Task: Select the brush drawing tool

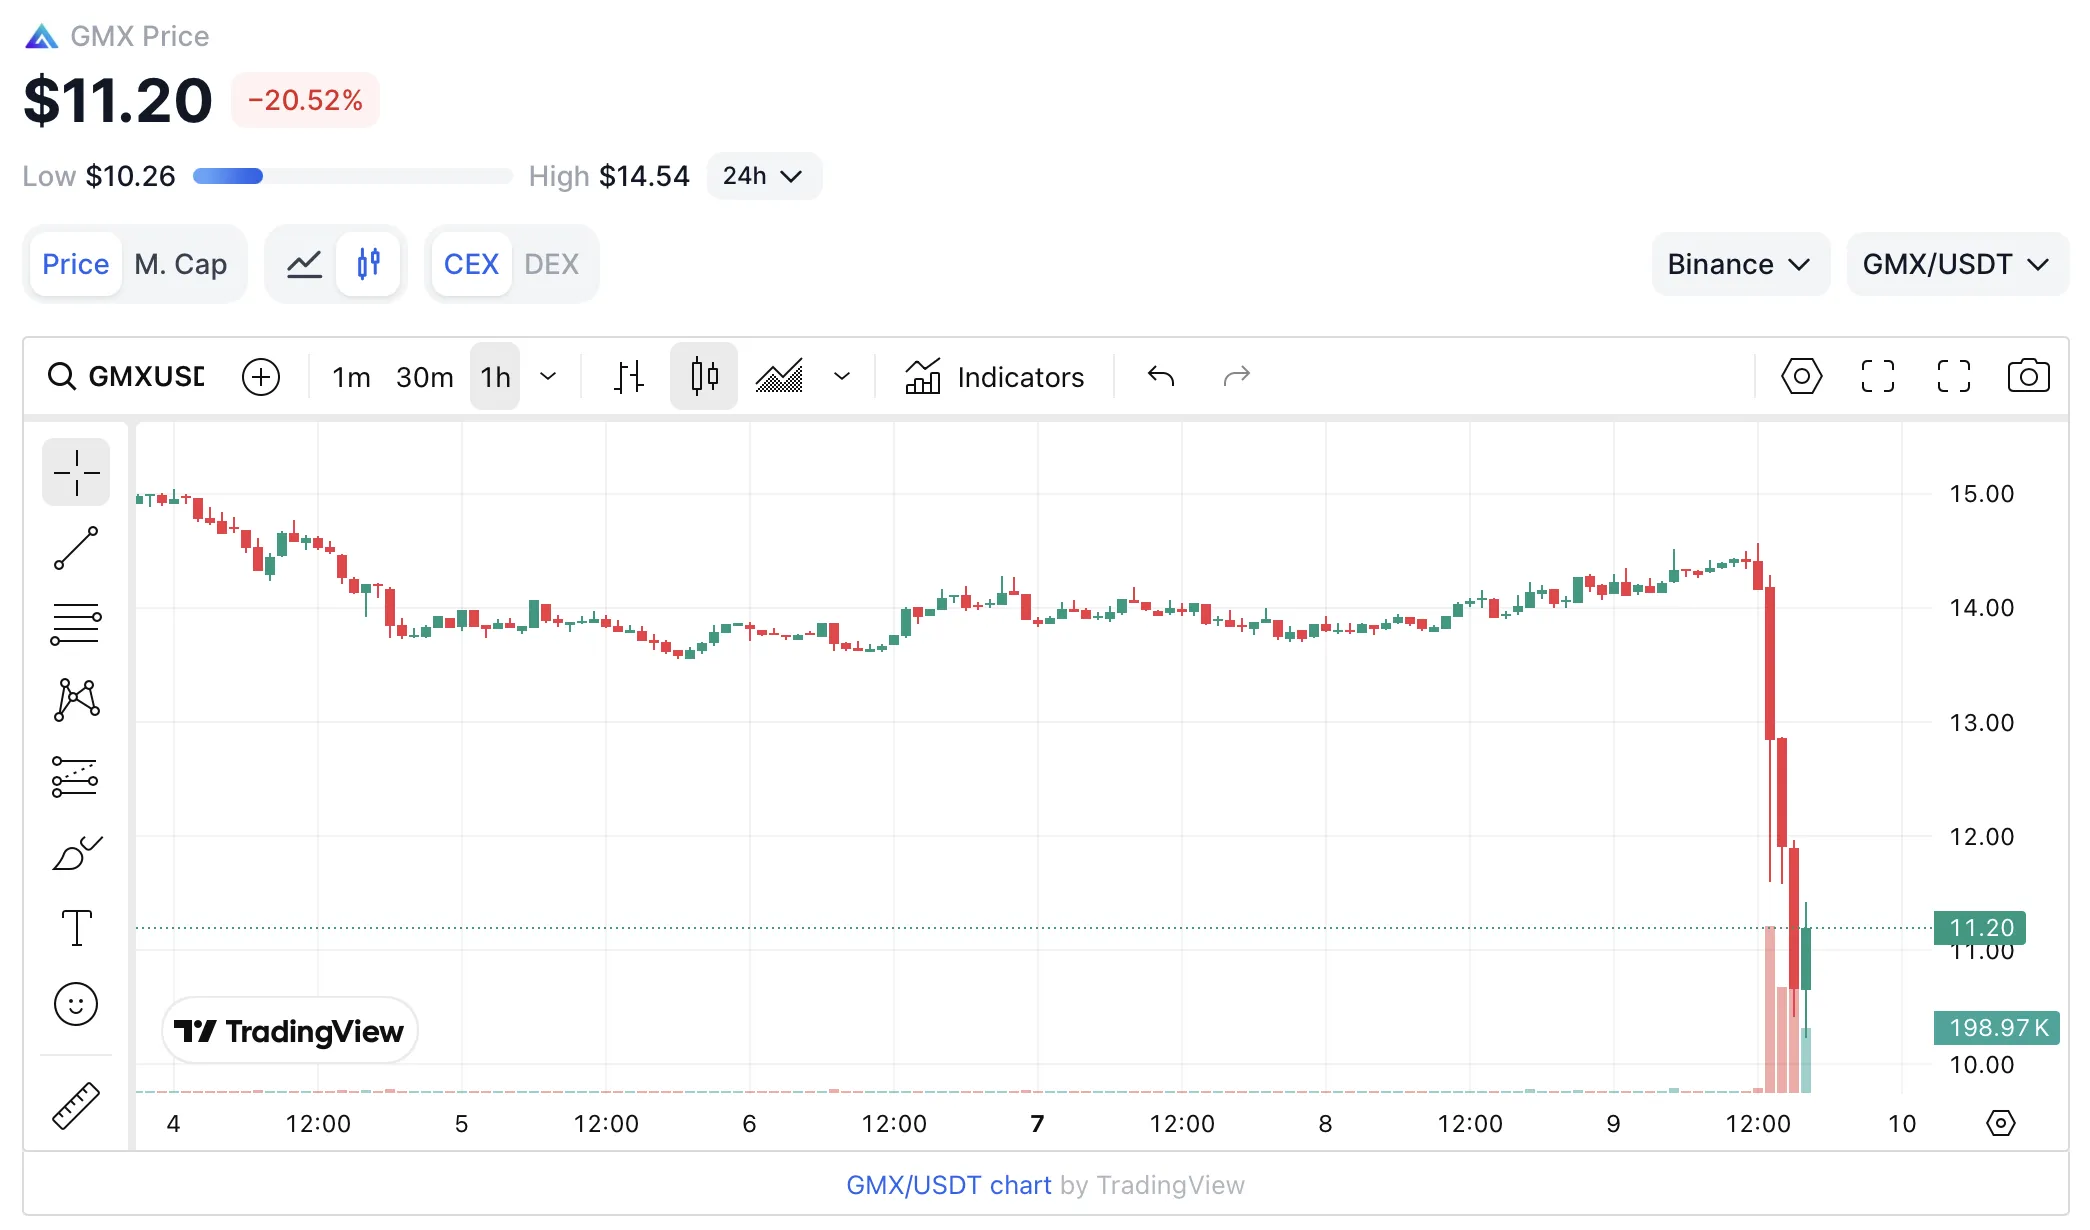Action: tap(76, 852)
